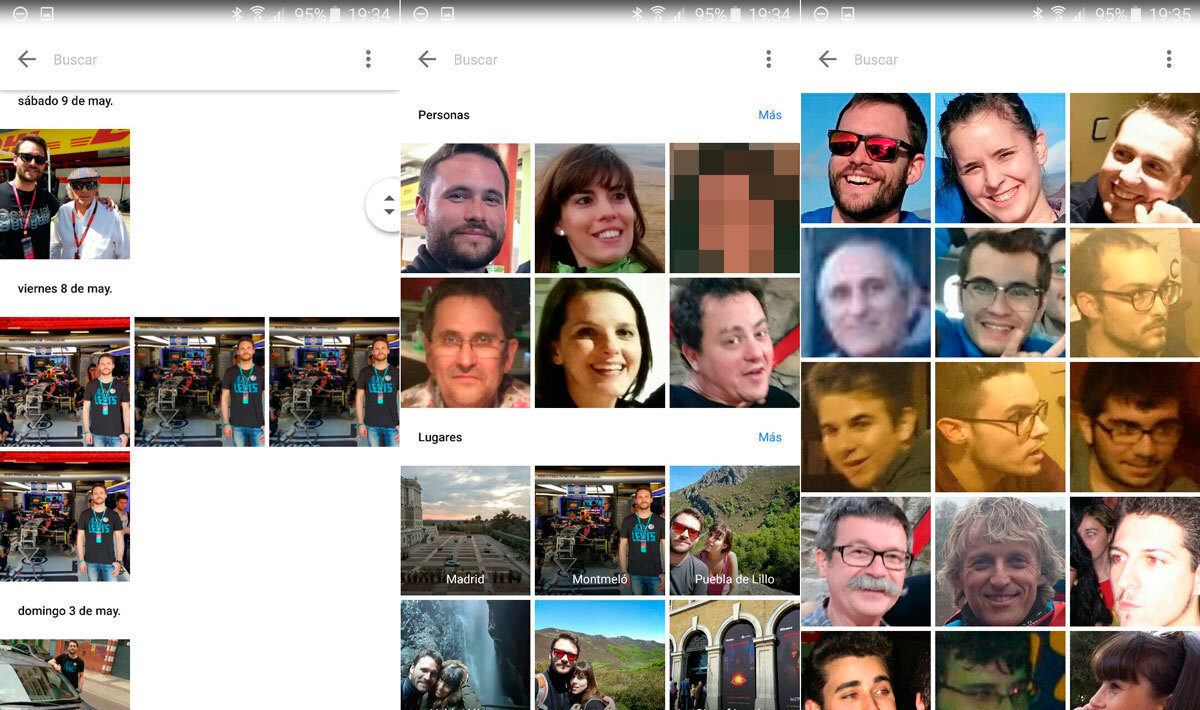This screenshot has width=1200, height=710.
Task: Tap the Bluetooth icon in left status bar
Action: click(x=237, y=14)
